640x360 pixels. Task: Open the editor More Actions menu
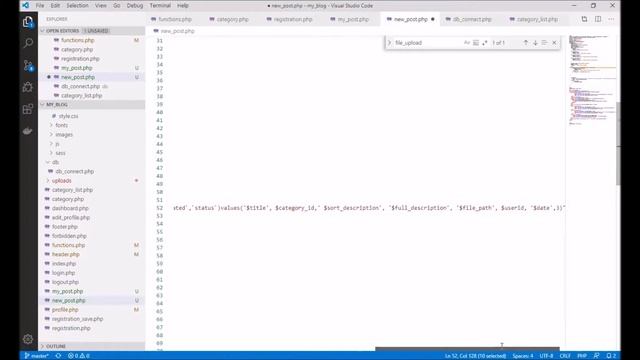[611, 19]
